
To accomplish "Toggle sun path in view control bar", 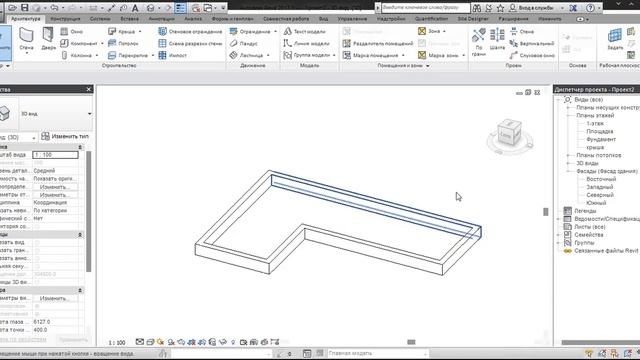I will point(160,342).
